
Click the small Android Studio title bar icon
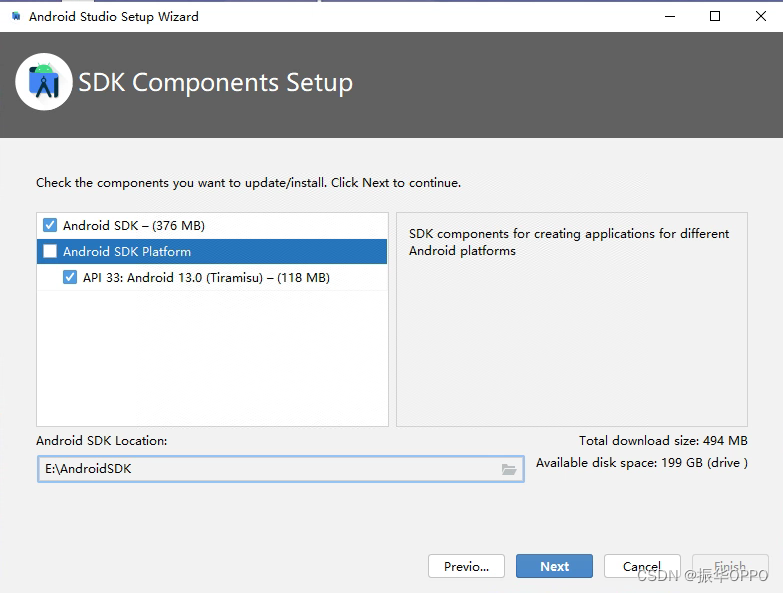pos(16,16)
